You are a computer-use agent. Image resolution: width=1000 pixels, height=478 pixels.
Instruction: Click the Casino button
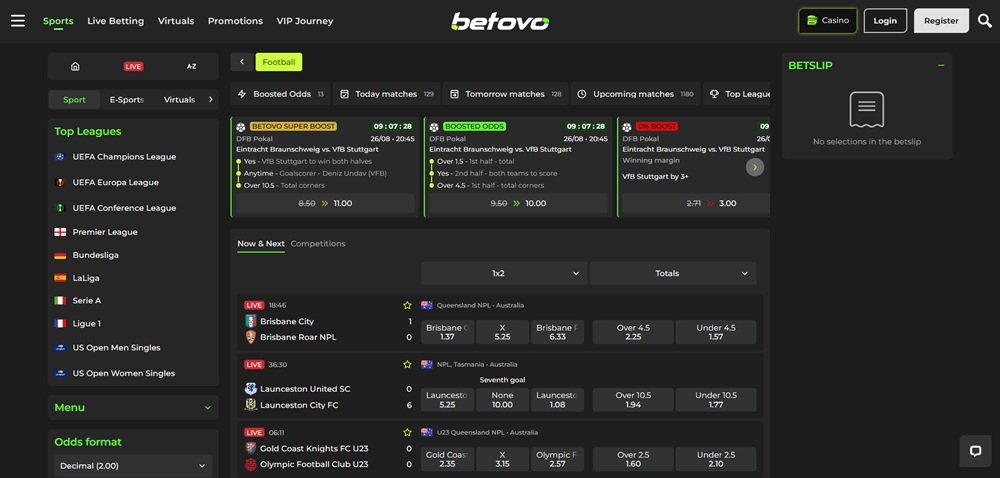(828, 20)
